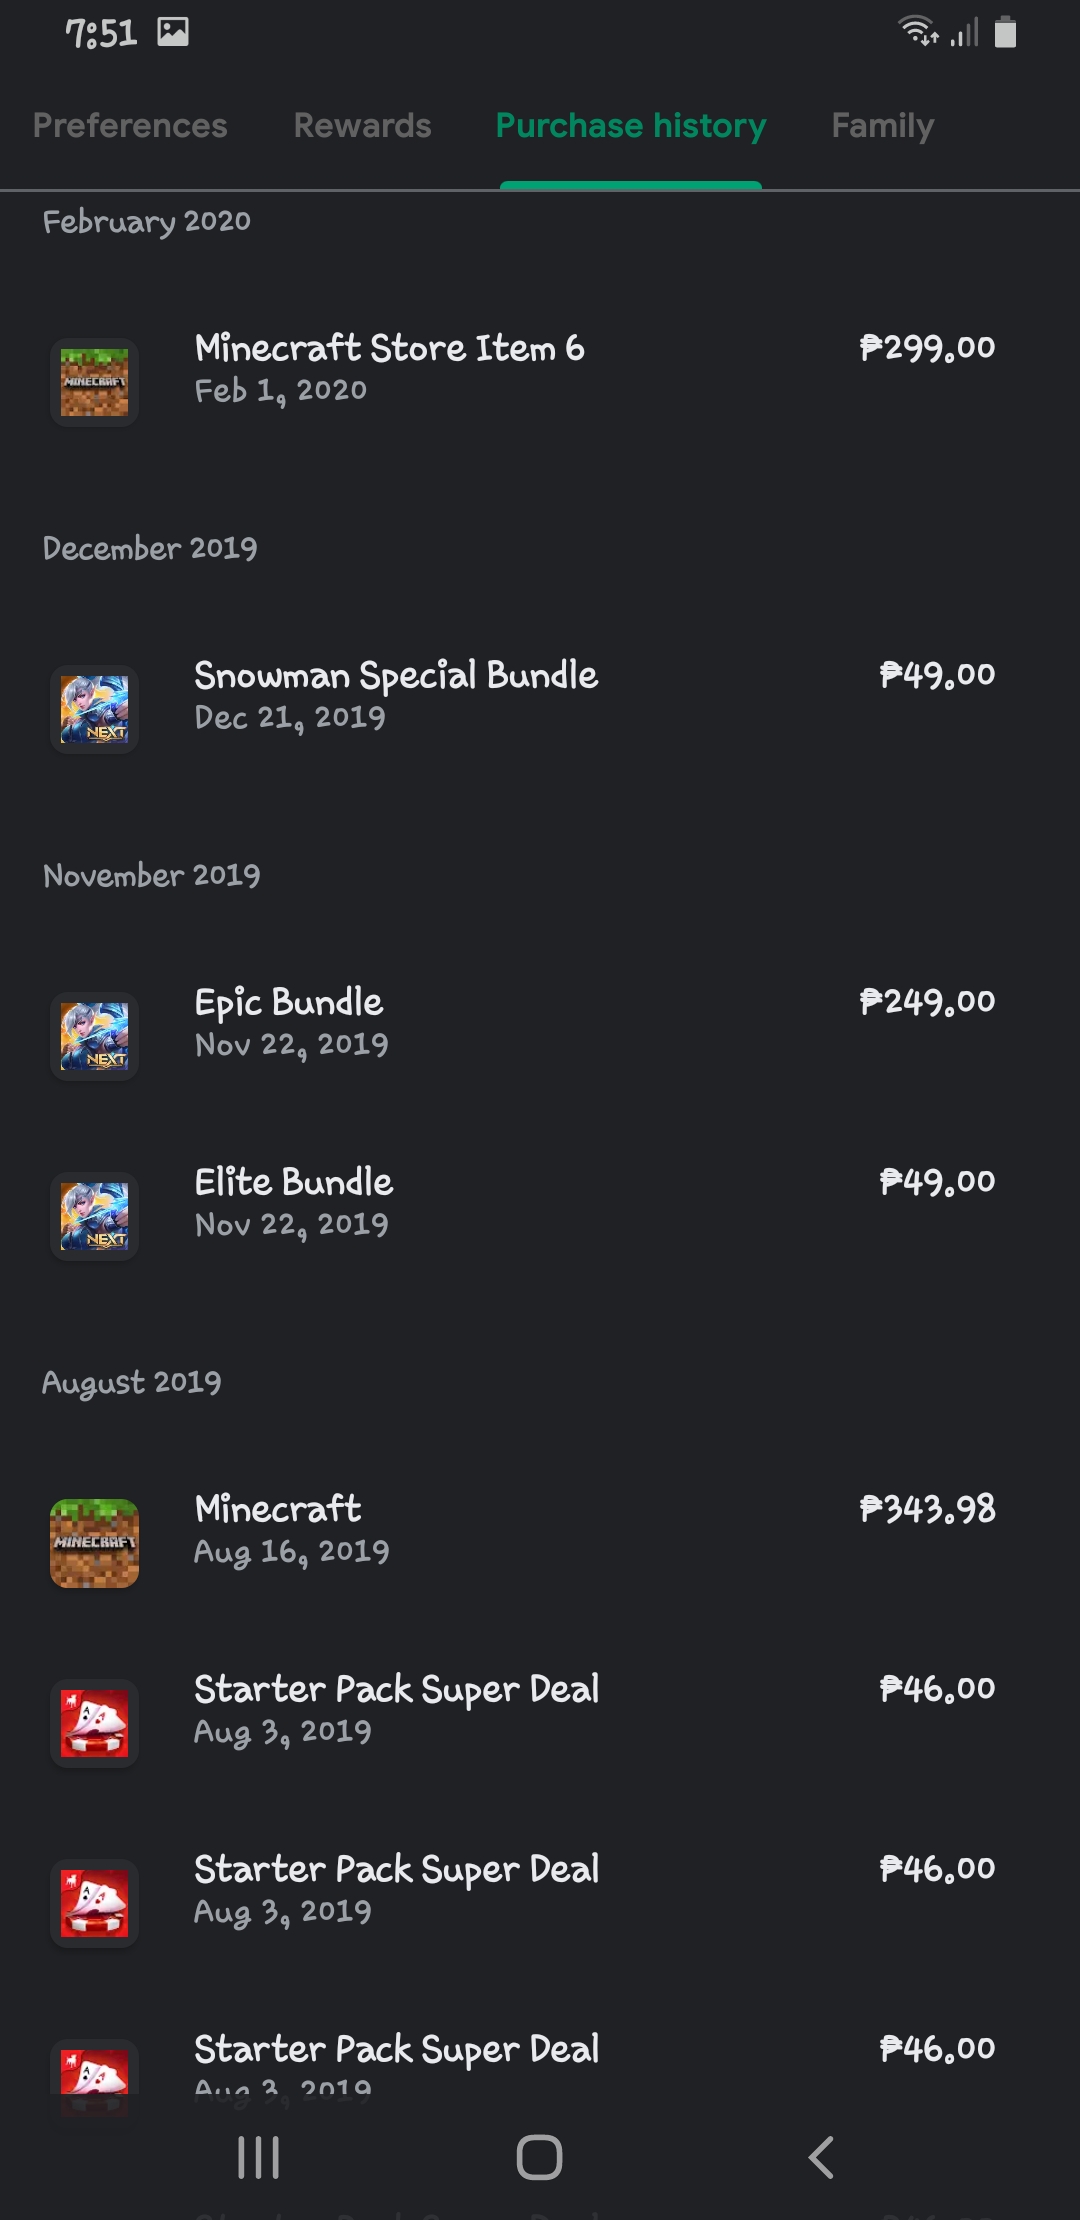Switch to the Rewards tab
The image size is (1080, 2220).
coord(362,126)
